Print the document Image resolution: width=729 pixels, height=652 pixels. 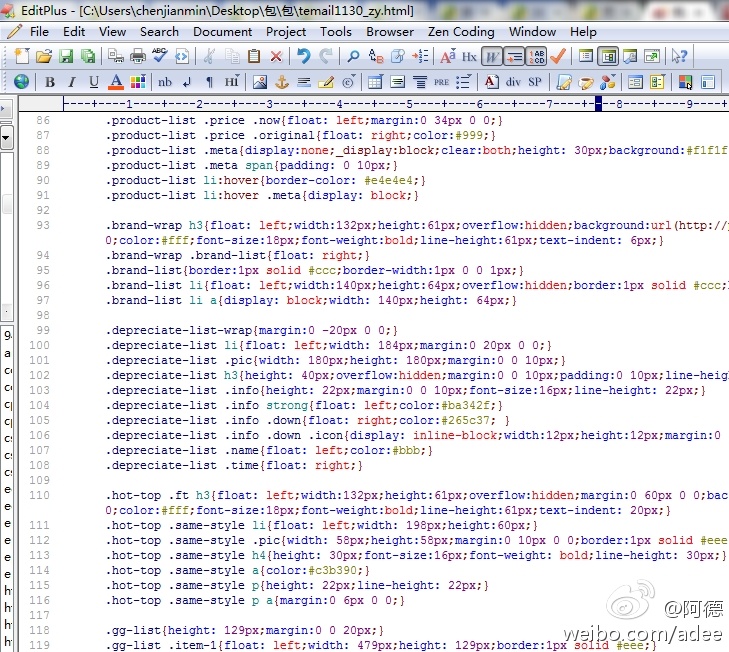click(x=138, y=56)
